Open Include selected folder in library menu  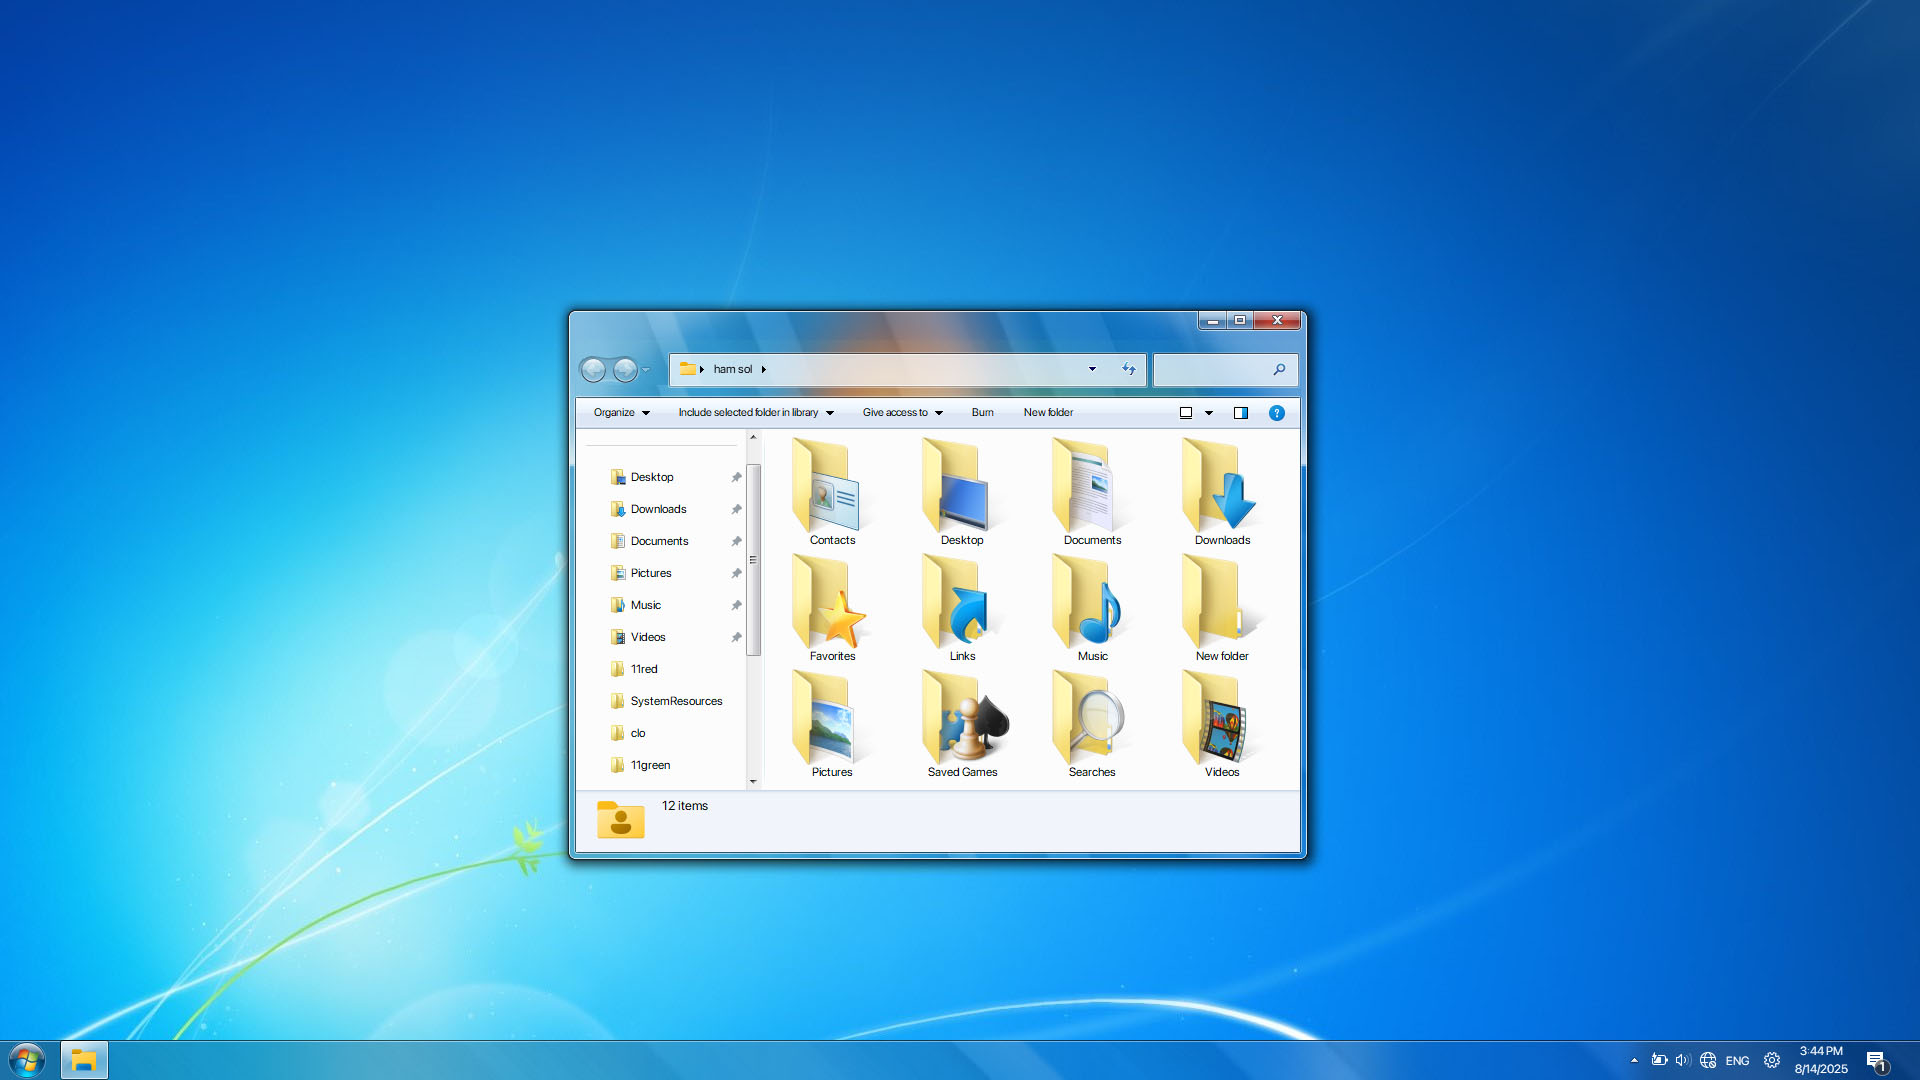755,412
